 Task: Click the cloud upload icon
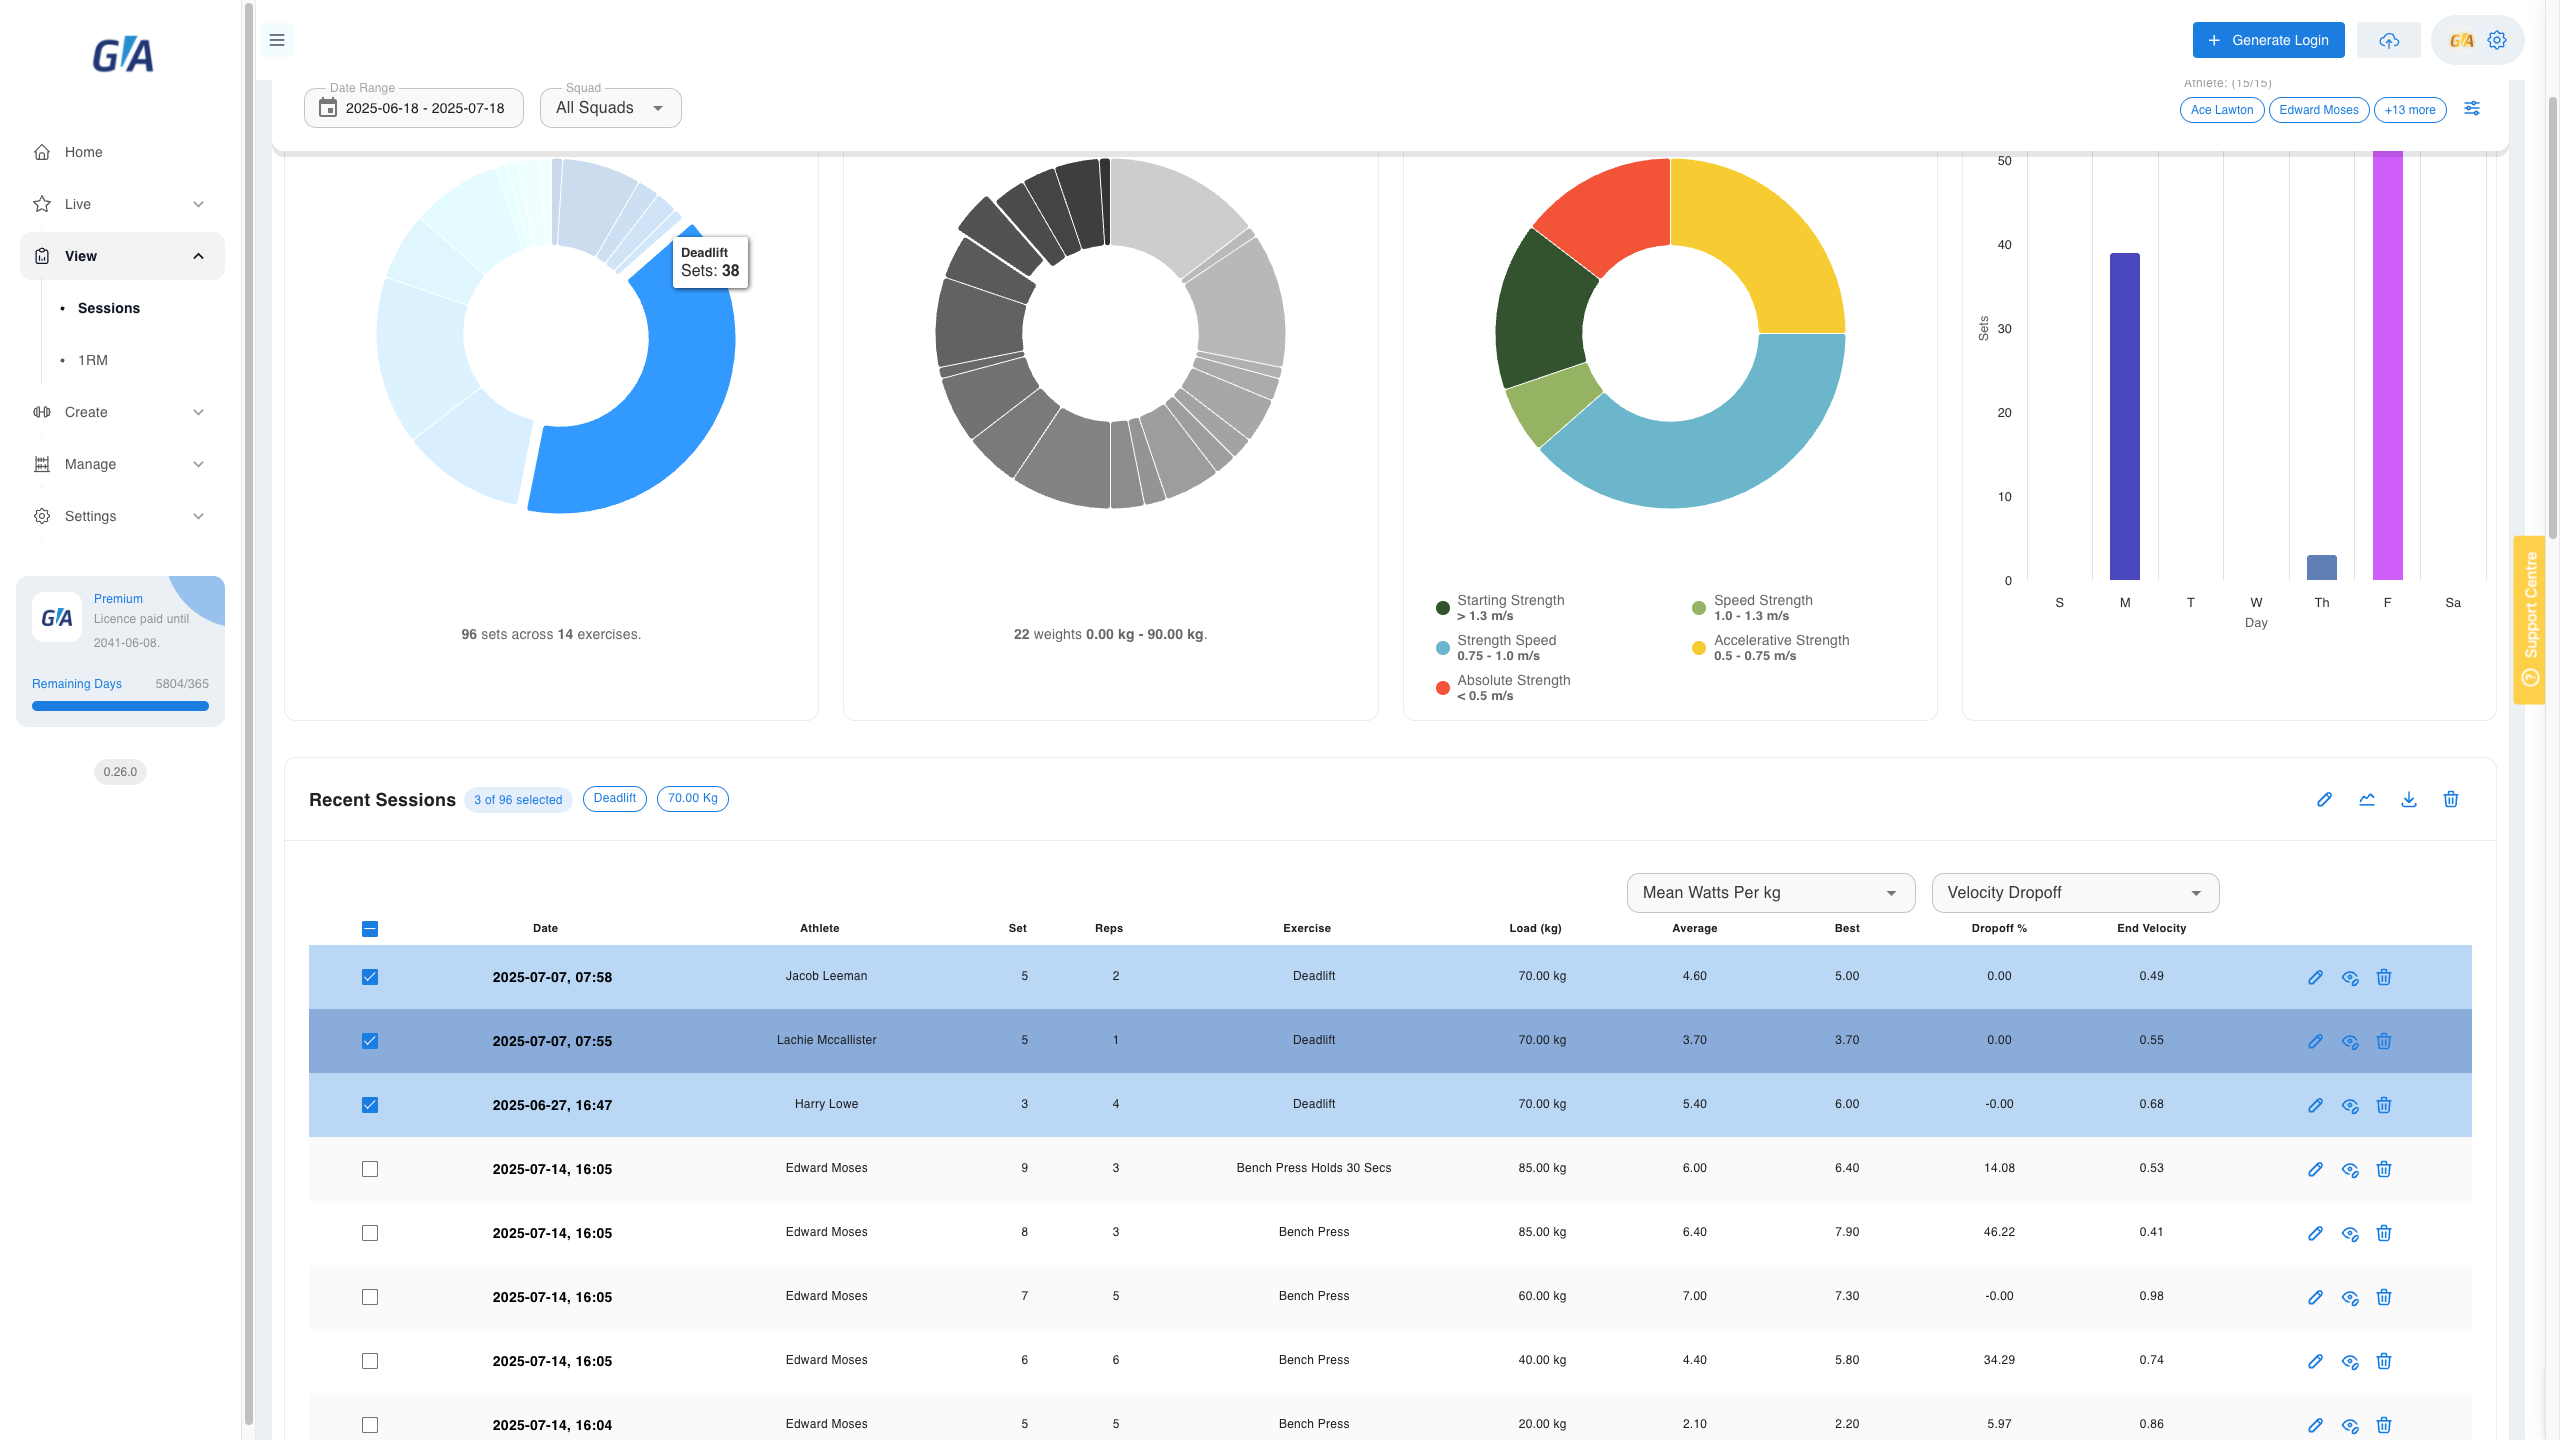point(2389,40)
